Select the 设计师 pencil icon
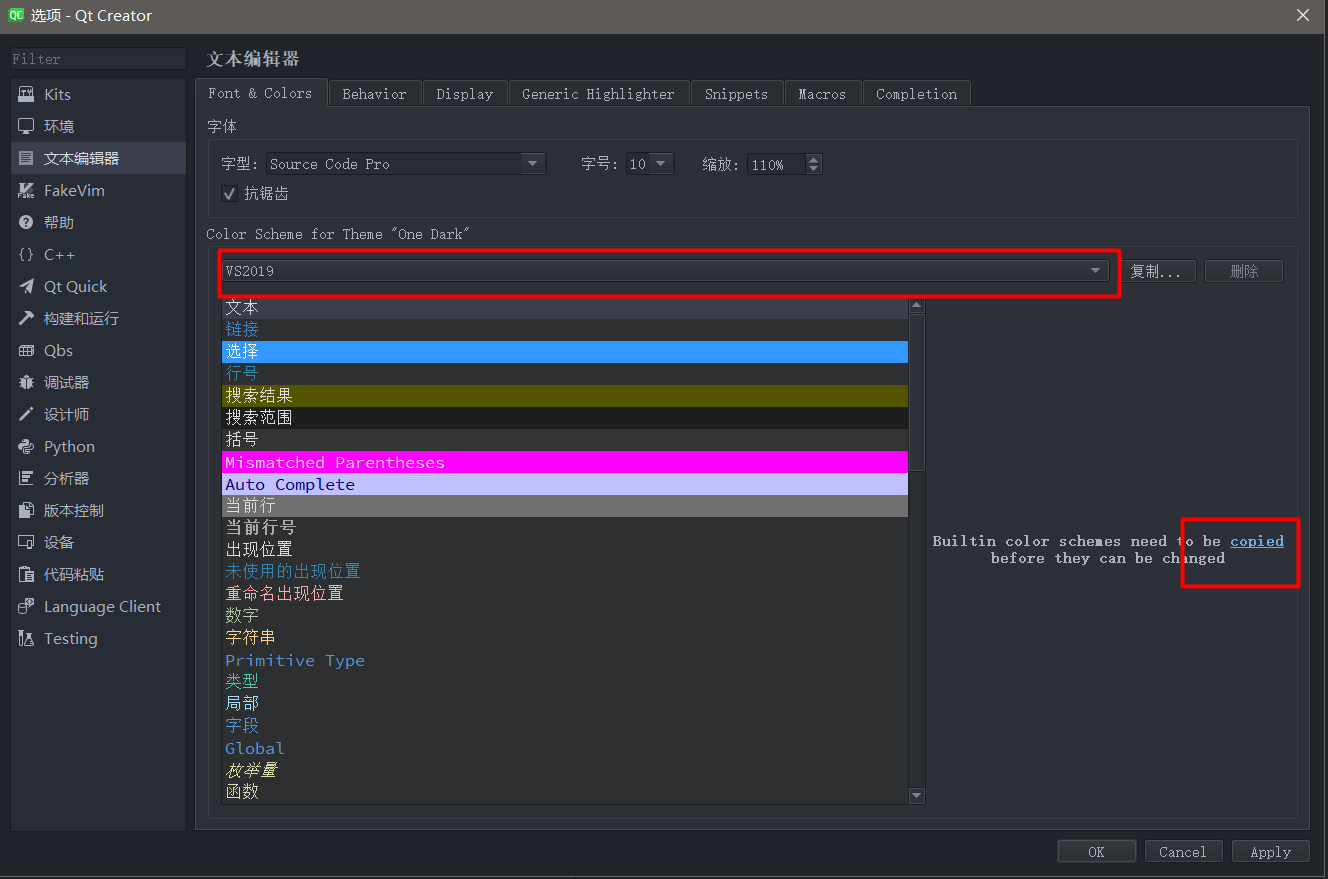The image size is (1328, 879). tap(26, 414)
